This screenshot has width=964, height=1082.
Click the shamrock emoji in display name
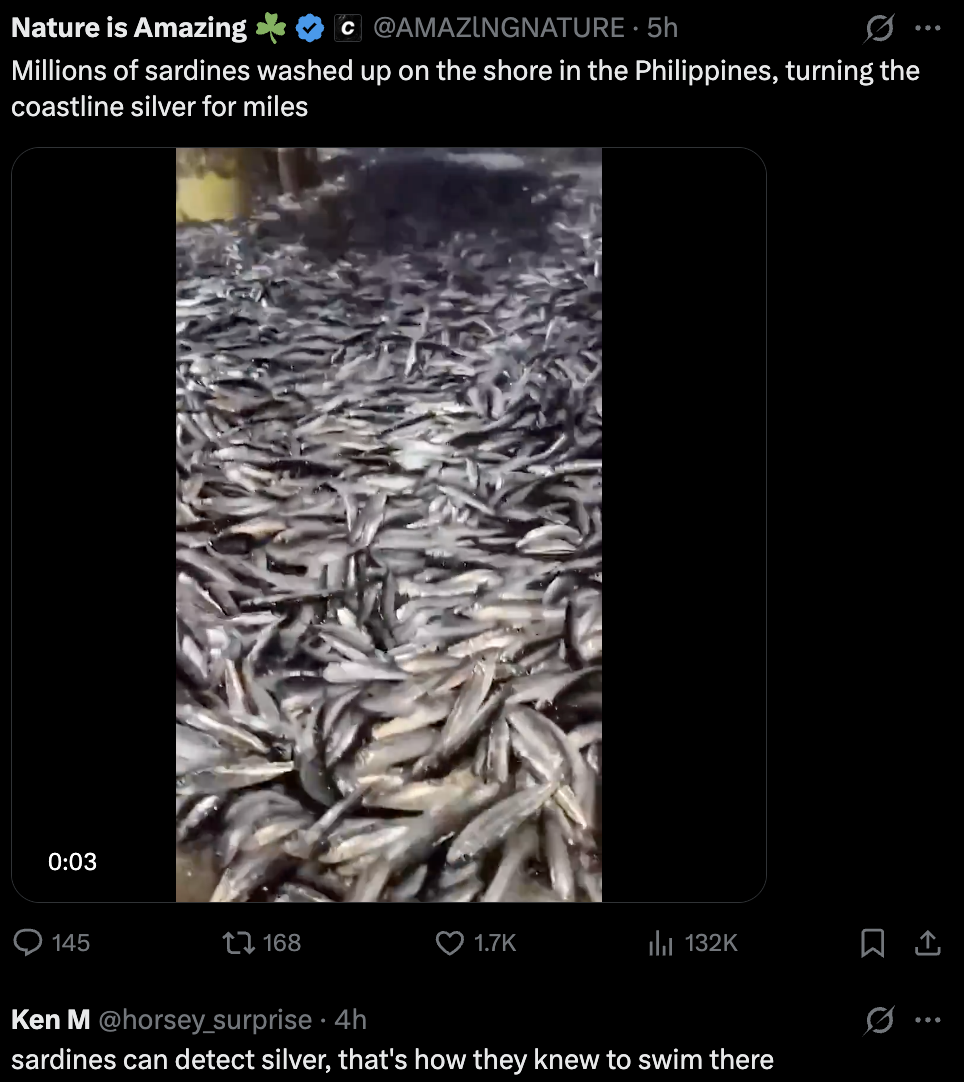point(271,29)
